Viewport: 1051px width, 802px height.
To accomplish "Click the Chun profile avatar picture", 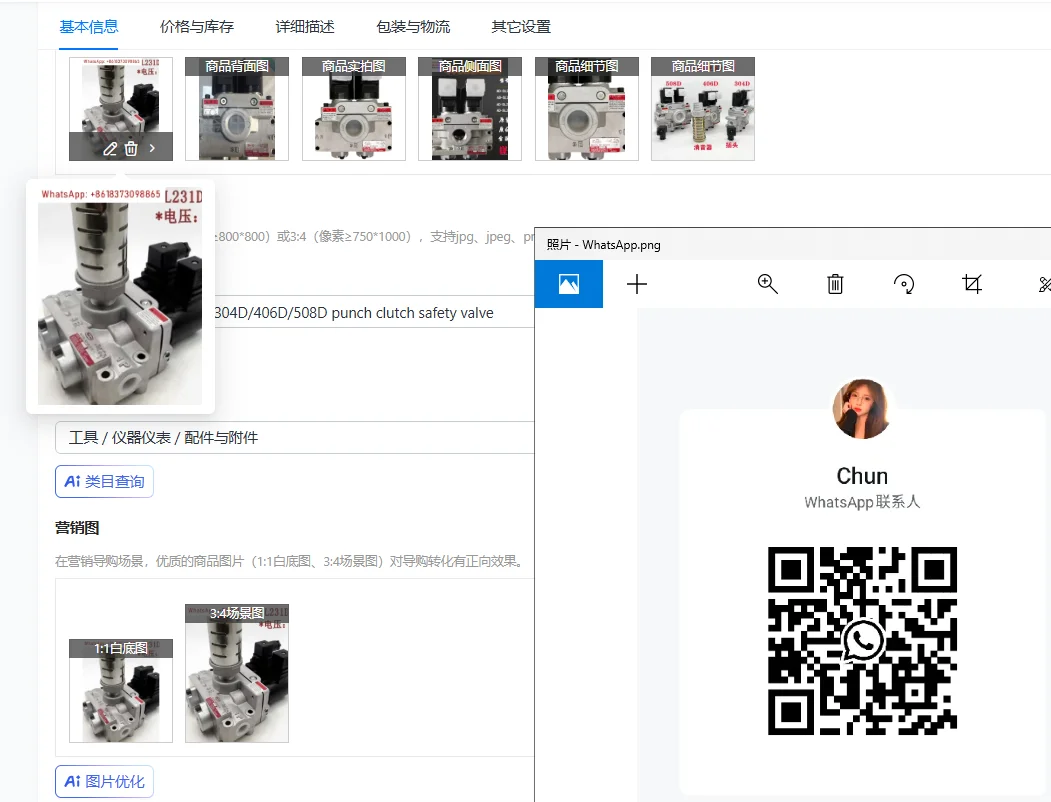I will click(x=862, y=409).
